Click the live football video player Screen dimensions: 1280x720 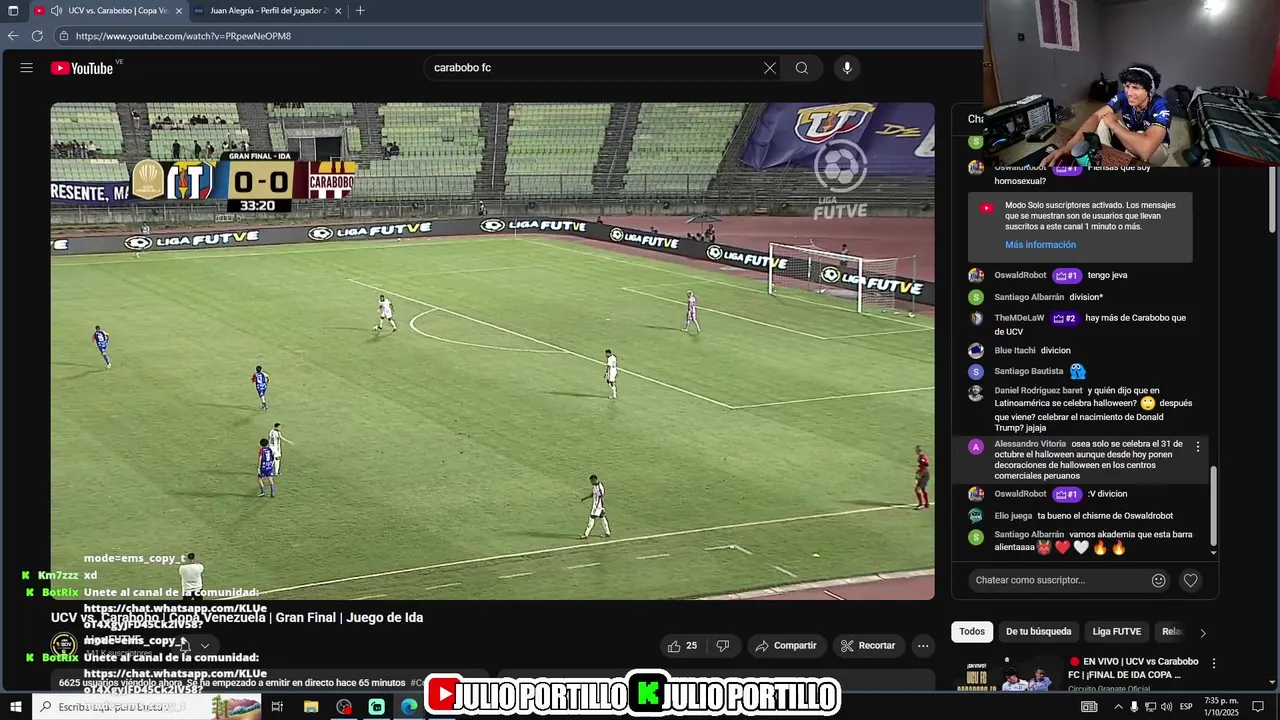tap(493, 351)
